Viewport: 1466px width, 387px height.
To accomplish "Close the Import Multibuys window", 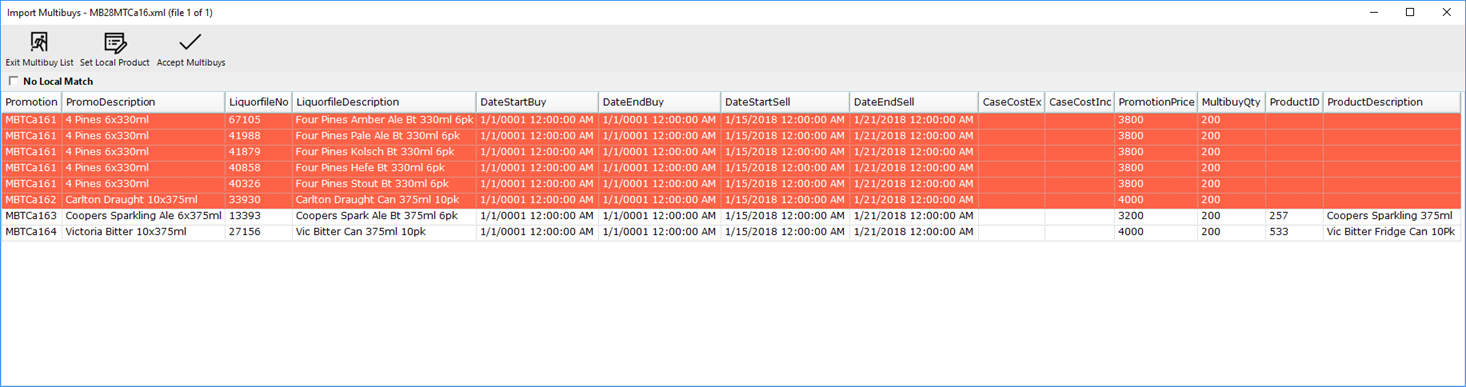I will click(x=1447, y=12).
